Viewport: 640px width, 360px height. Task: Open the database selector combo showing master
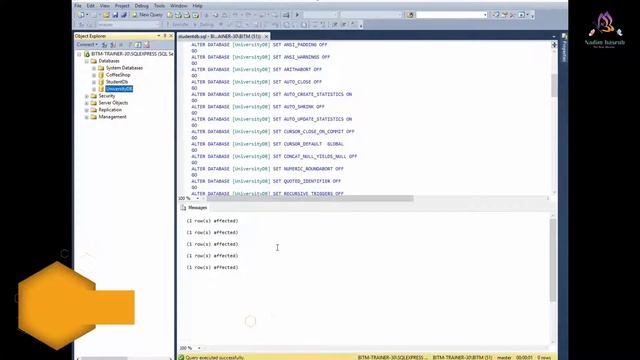(x=129, y=25)
